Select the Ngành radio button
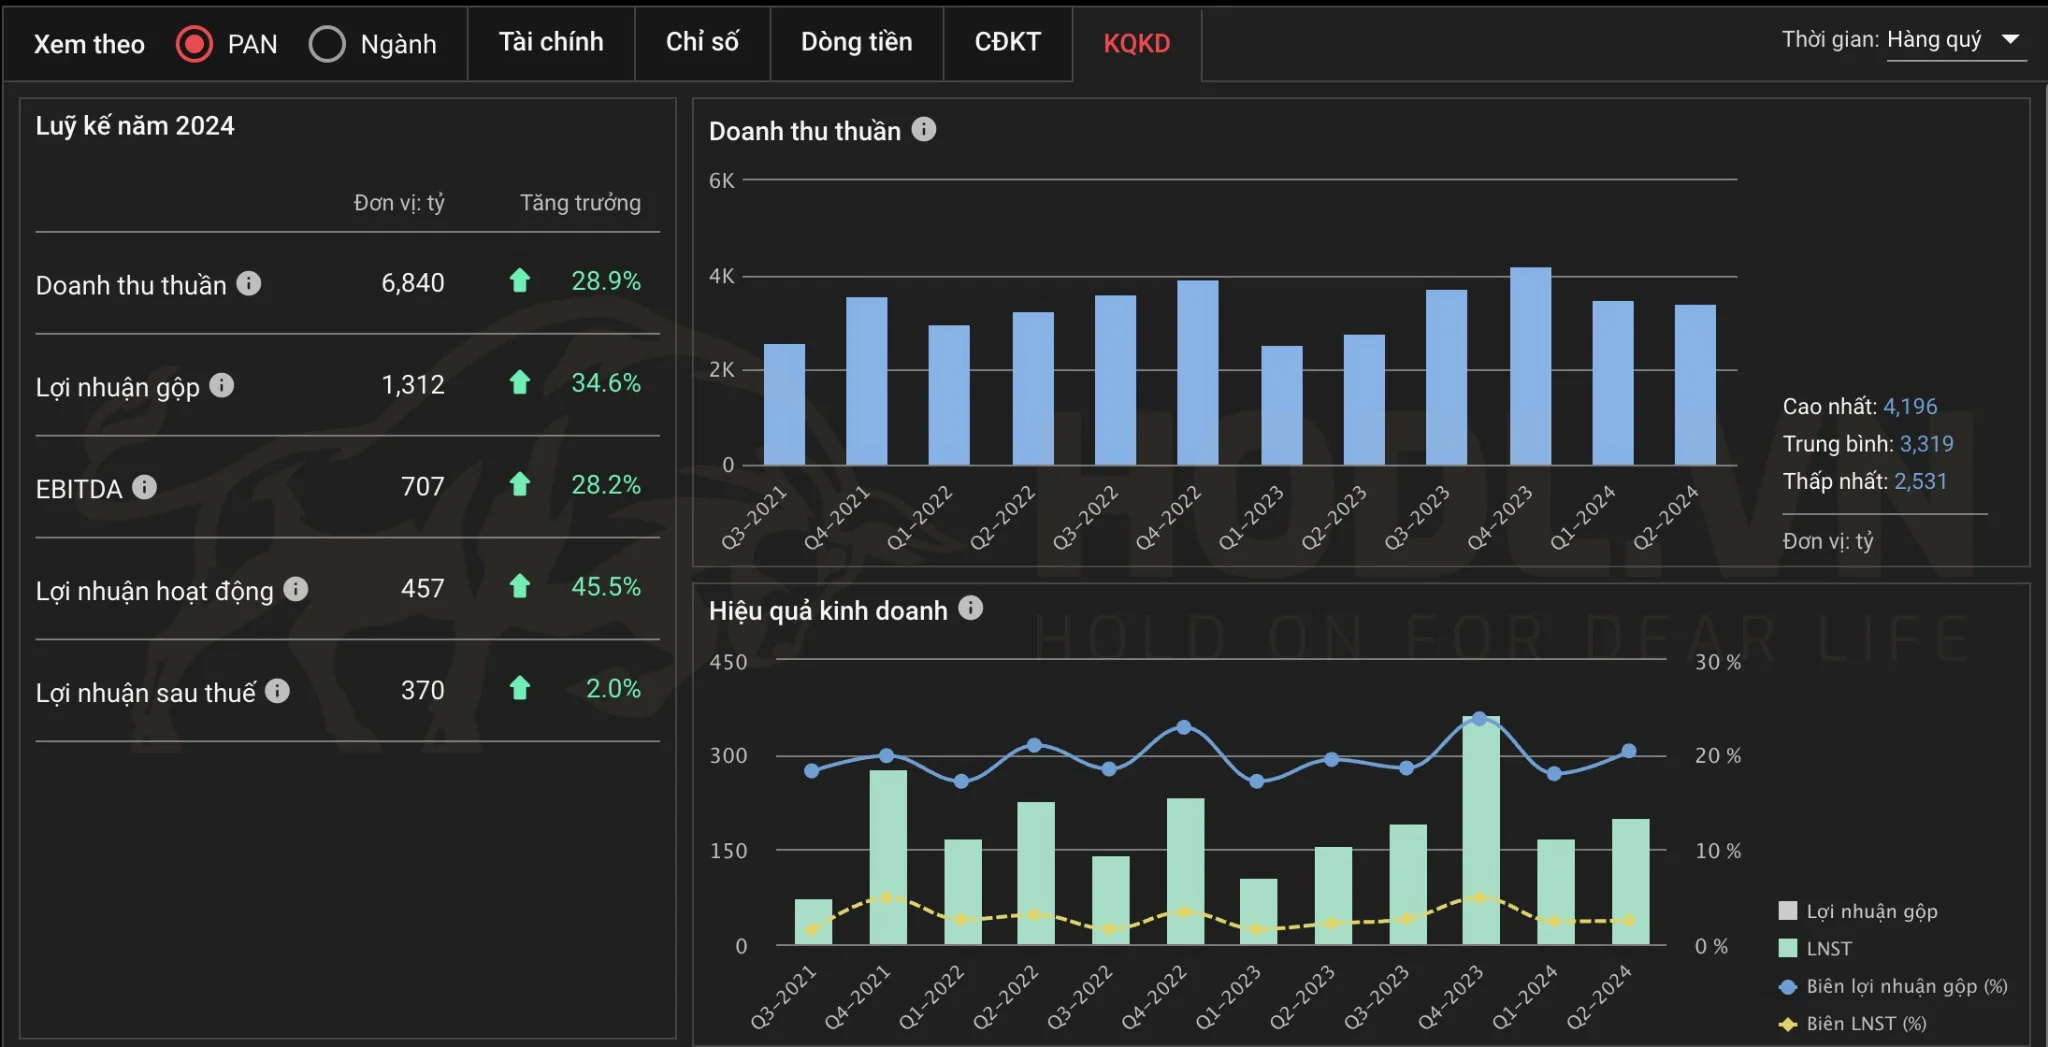Screen dimensions: 2048x1047 point(327,44)
